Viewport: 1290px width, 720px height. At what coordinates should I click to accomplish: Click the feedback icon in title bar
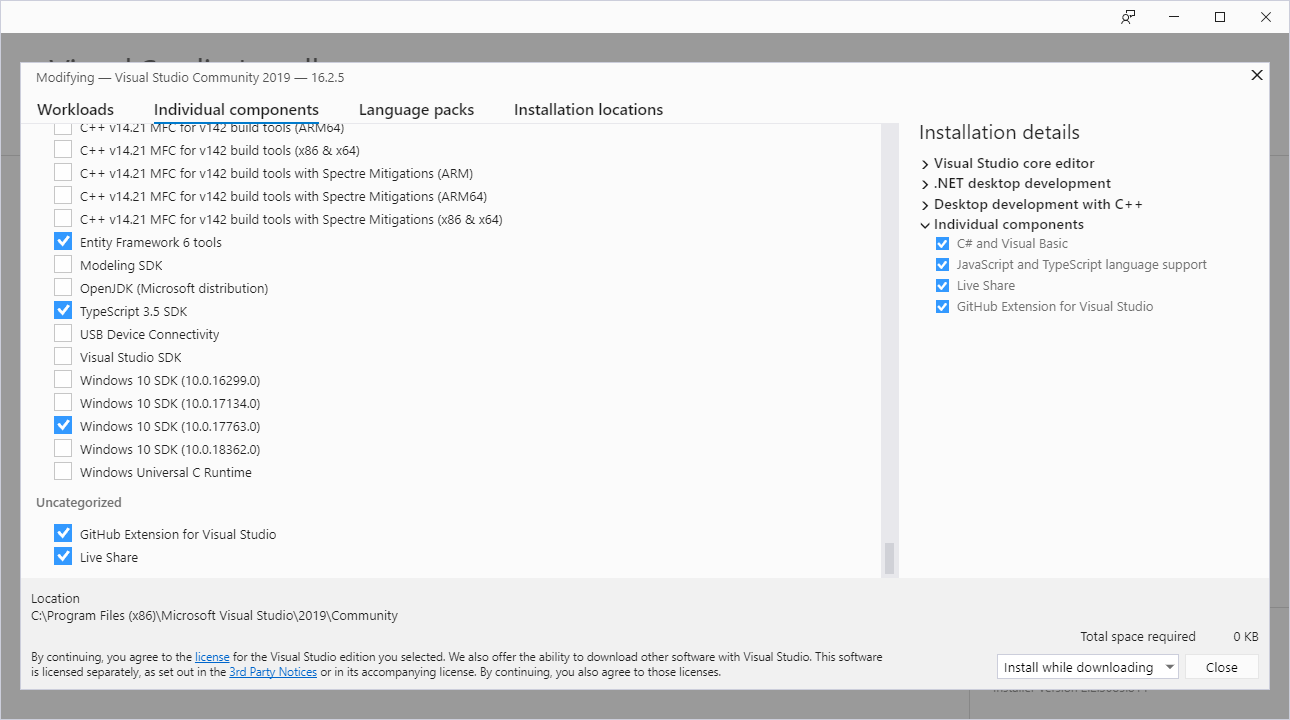pos(1128,17)
